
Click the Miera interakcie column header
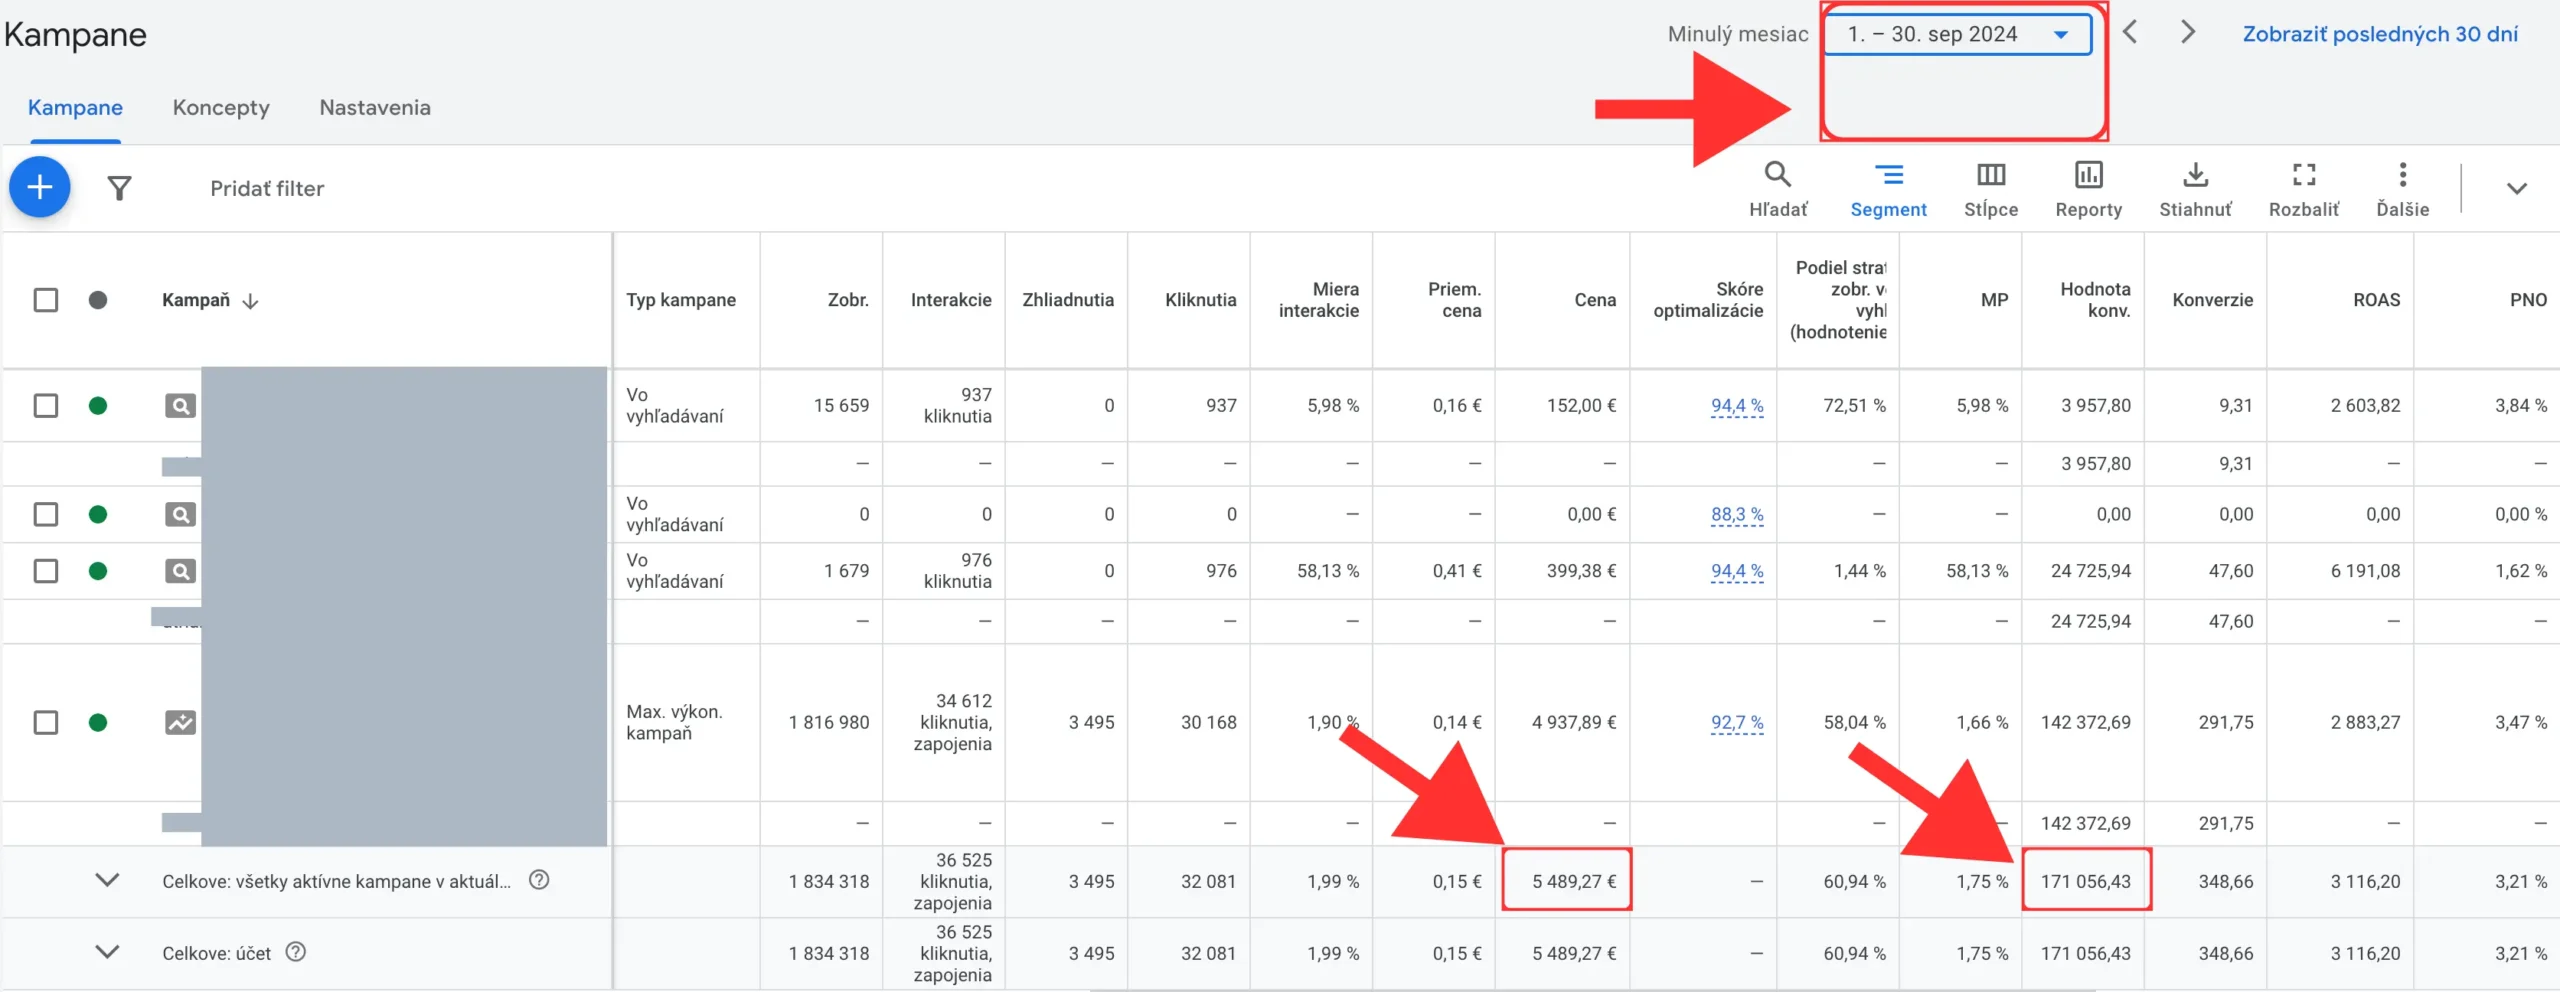coord(1318,300)
